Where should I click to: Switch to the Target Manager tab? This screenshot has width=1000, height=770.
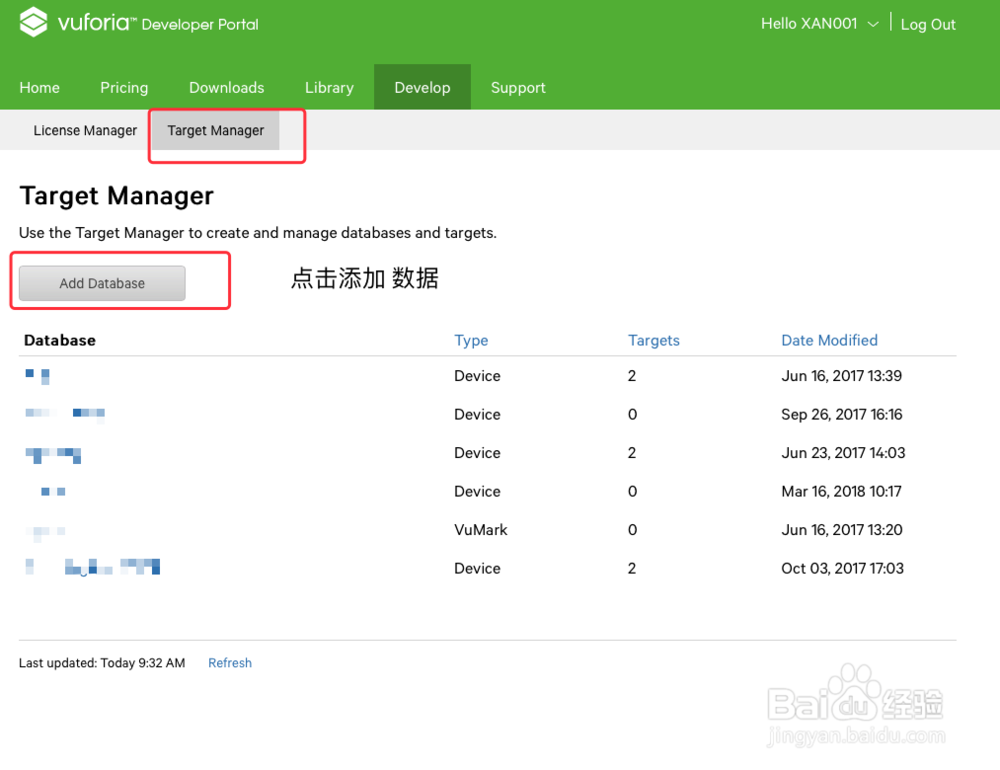click(216, 130)
